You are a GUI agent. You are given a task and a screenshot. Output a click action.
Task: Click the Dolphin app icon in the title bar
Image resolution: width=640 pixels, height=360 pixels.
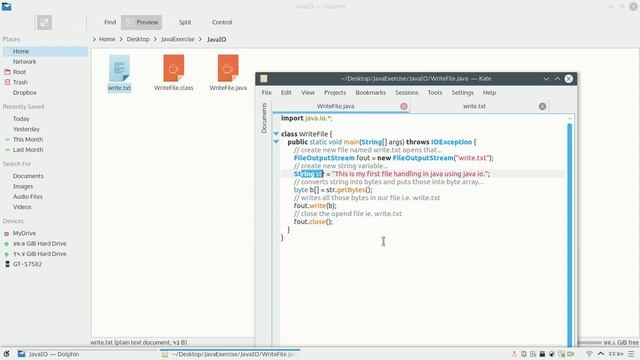click(x=6, y=7)
